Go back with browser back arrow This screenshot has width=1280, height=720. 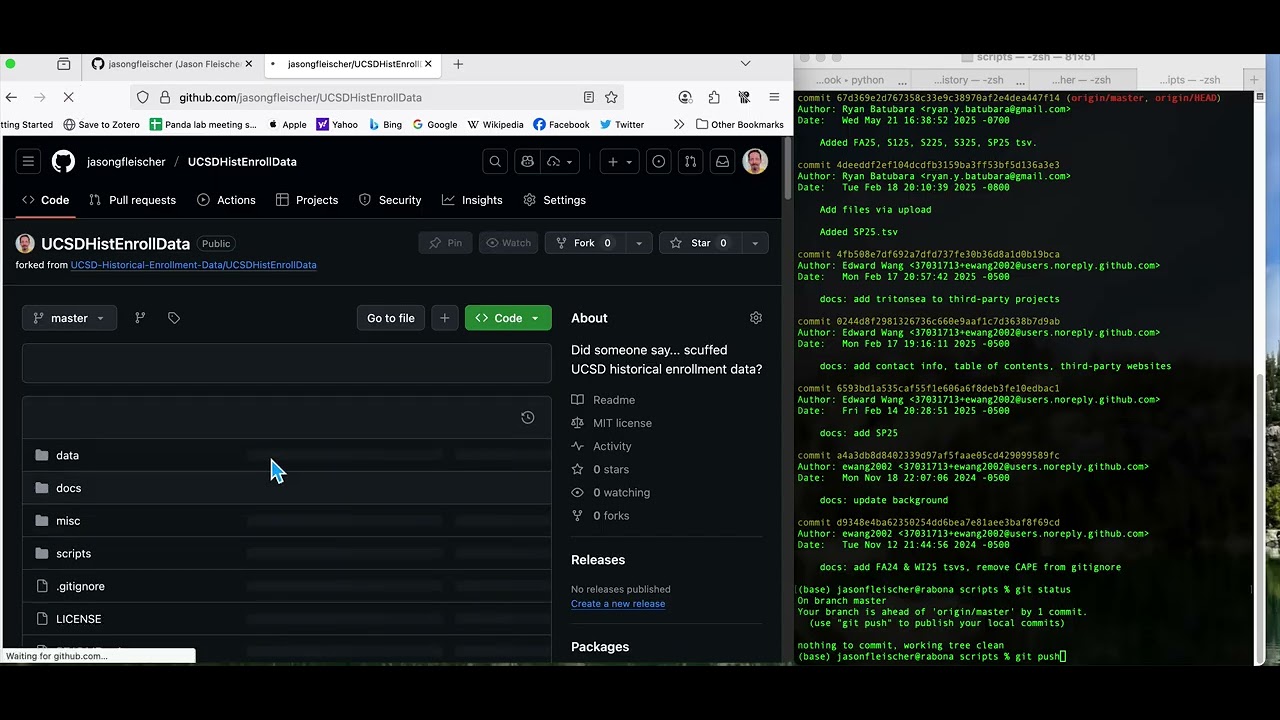tap(11, 97)
